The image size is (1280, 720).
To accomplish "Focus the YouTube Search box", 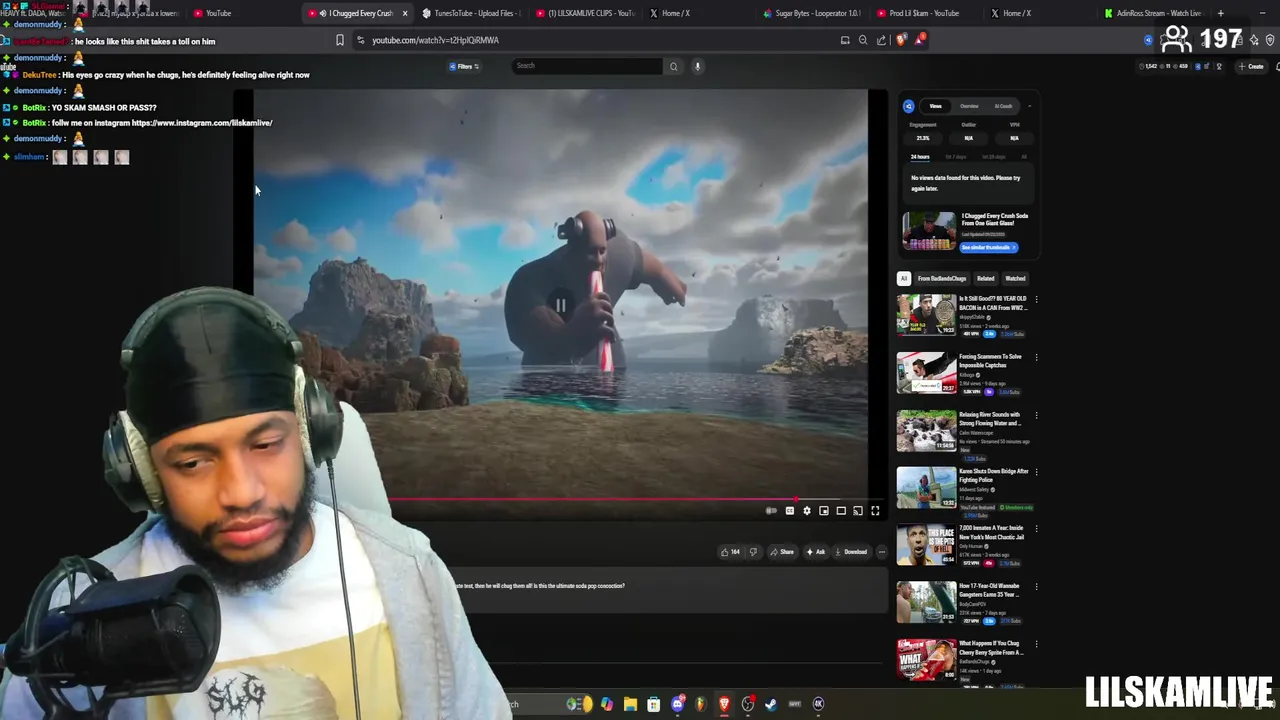I will click(587, 66).
